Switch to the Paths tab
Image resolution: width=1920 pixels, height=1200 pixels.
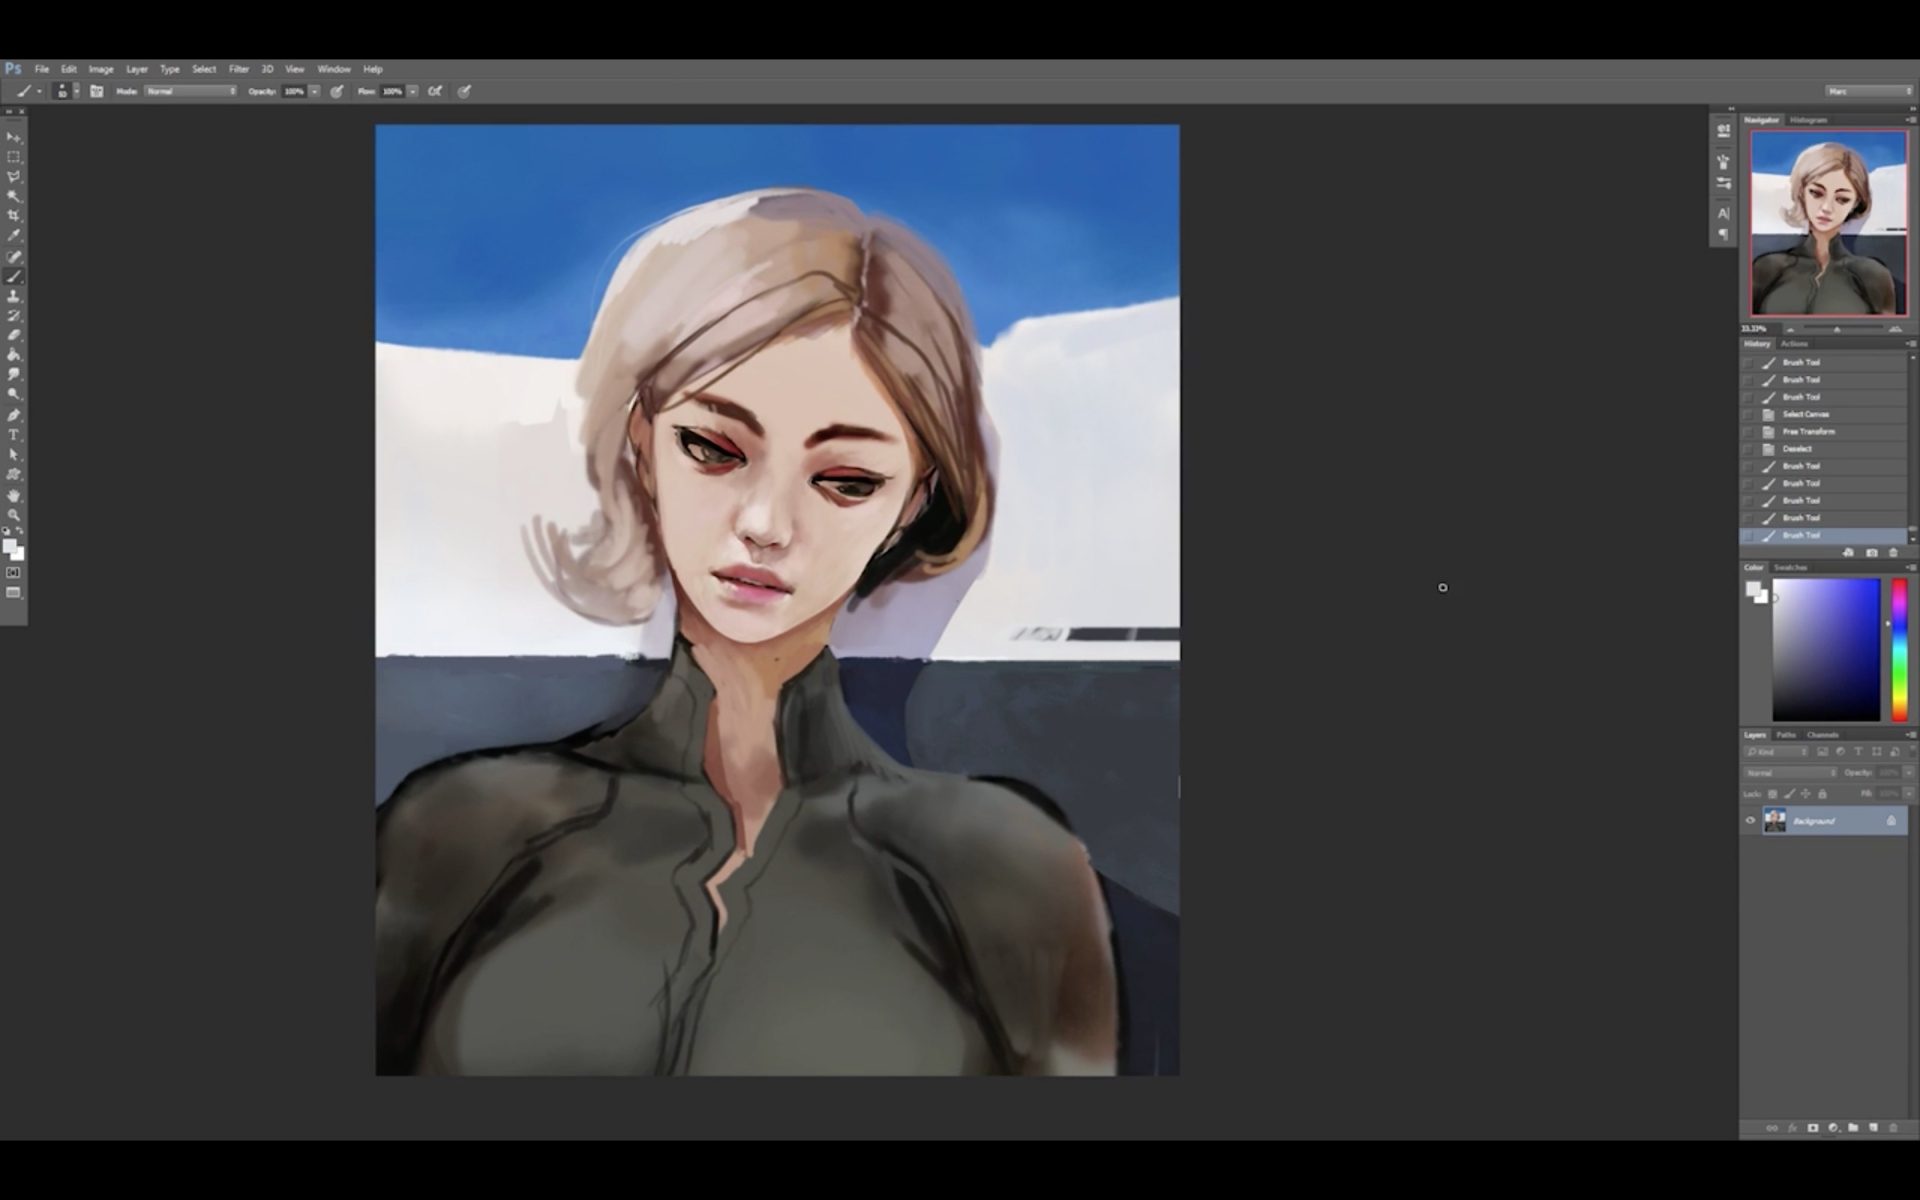[x=1786, y=735]
